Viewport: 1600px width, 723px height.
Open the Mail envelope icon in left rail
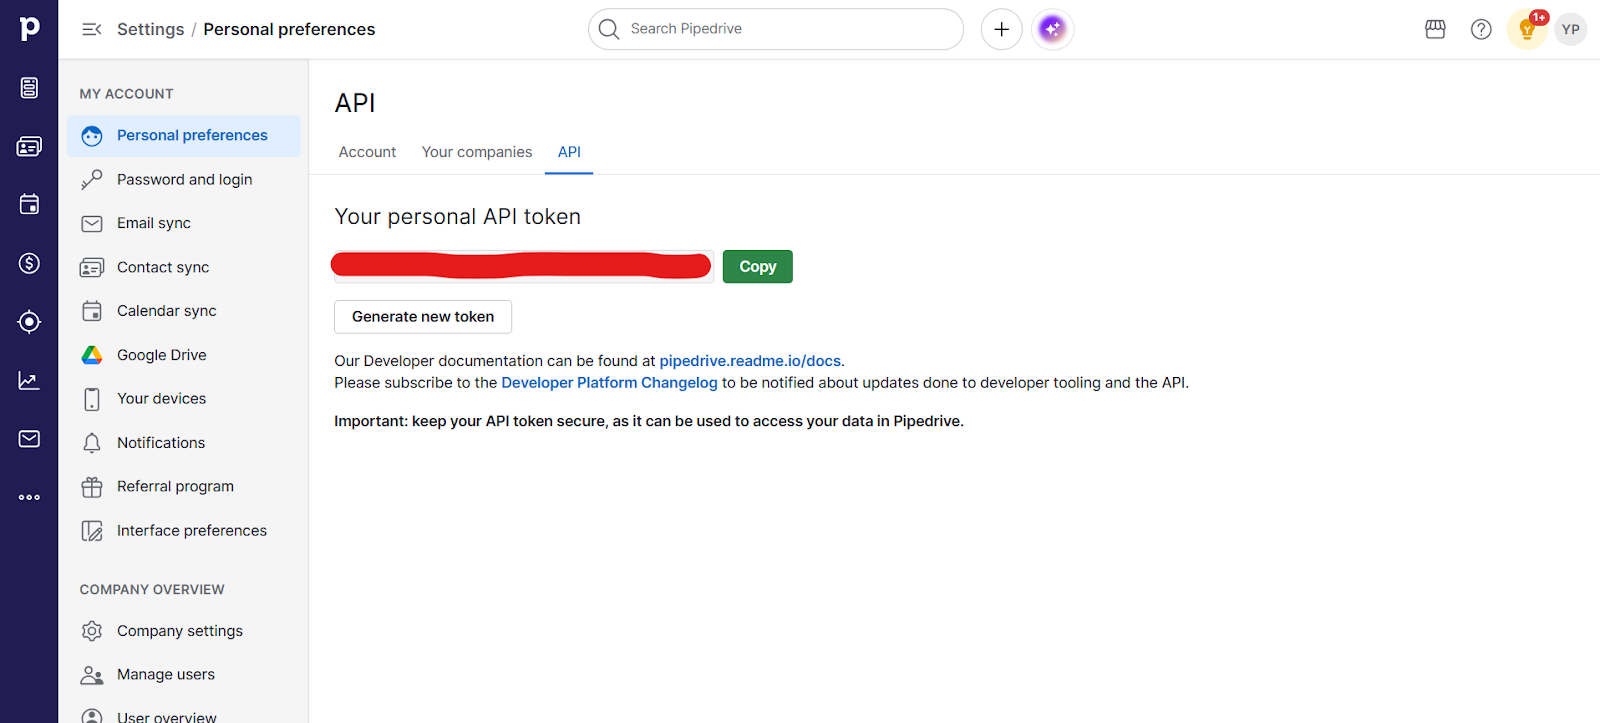click(29, 439)
